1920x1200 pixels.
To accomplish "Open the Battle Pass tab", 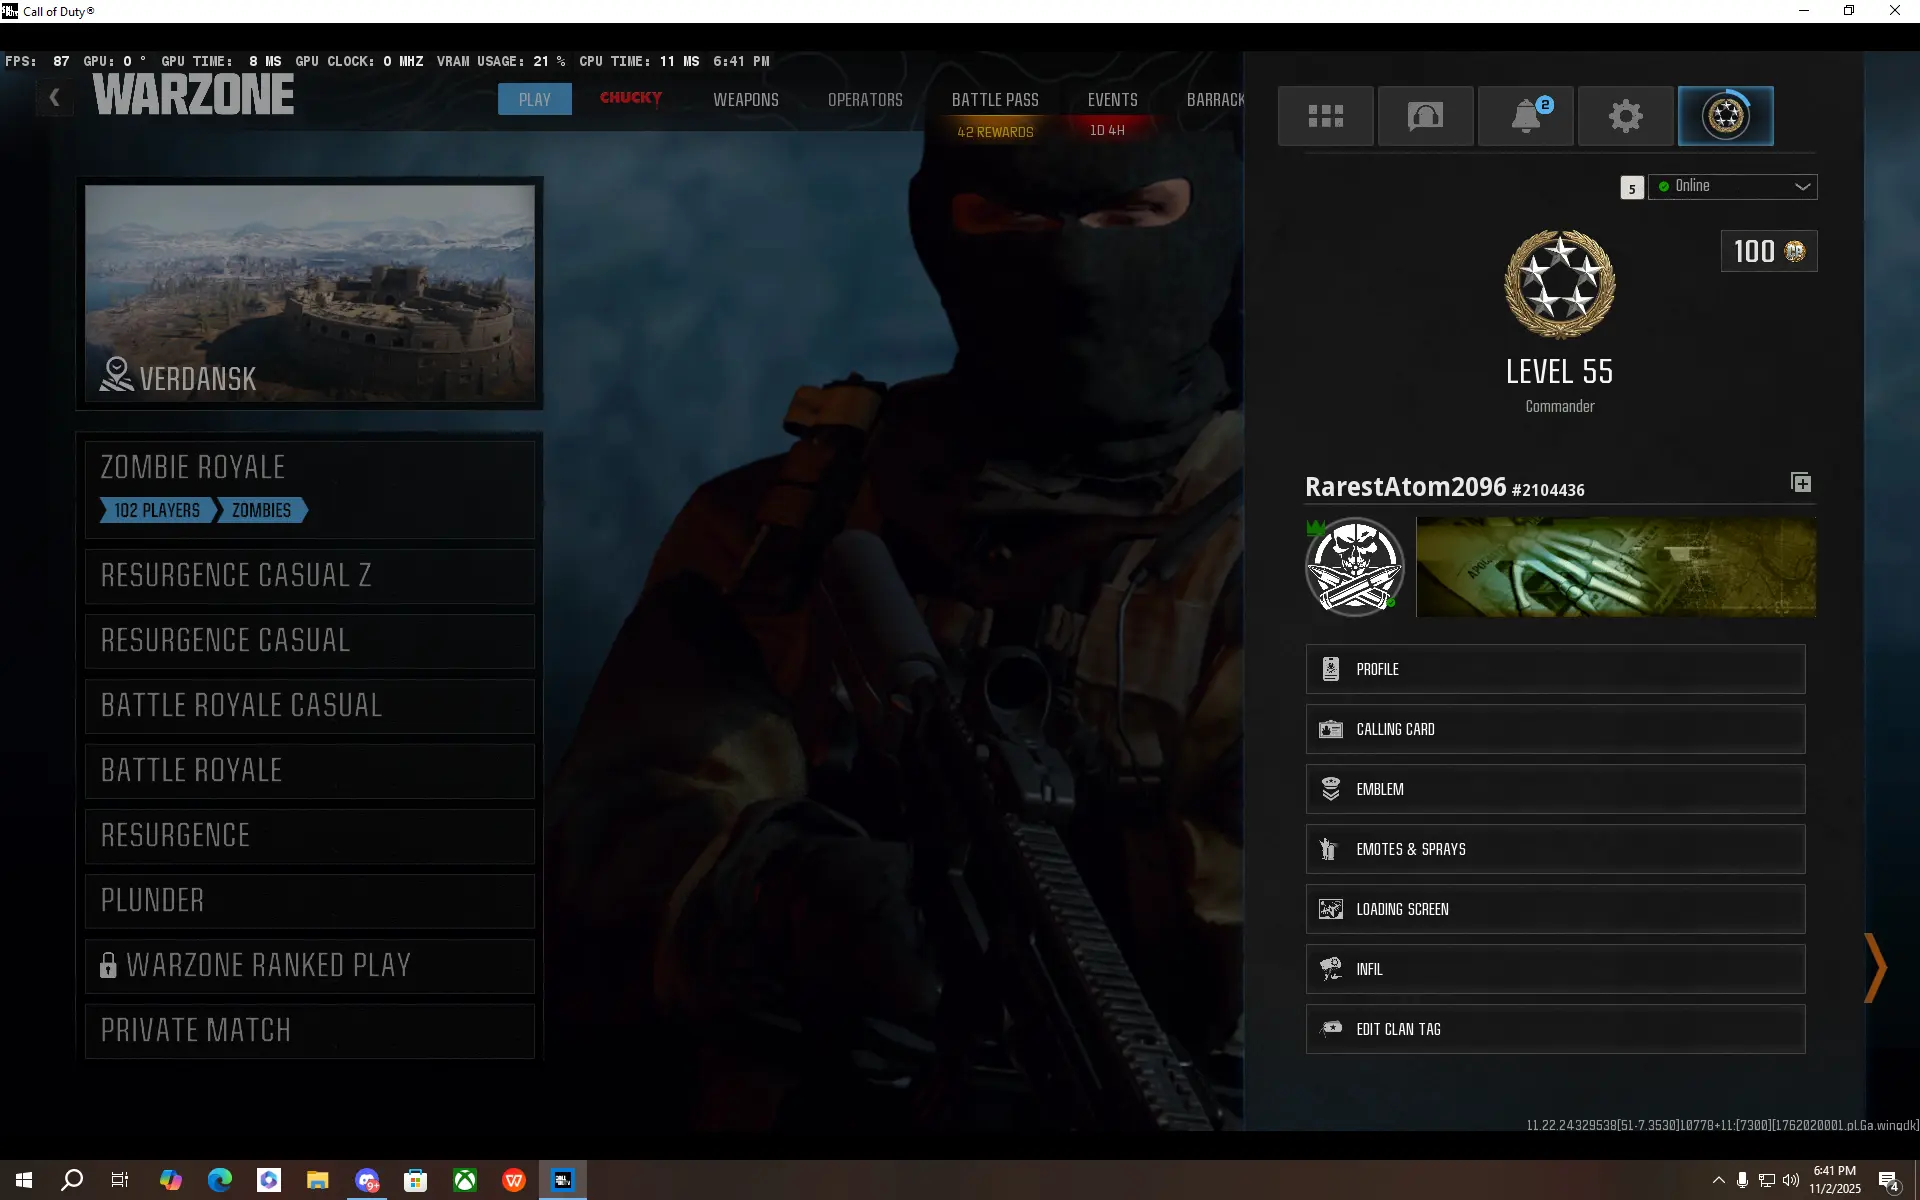I will pyautogui.click(x=995, y=100).
